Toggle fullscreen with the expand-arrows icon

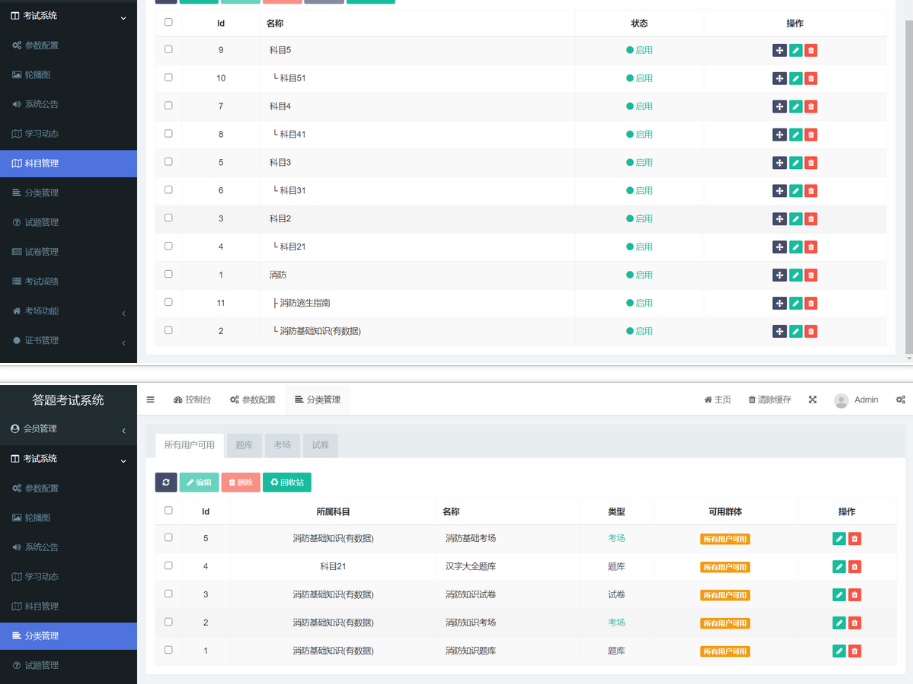point(812,399)
